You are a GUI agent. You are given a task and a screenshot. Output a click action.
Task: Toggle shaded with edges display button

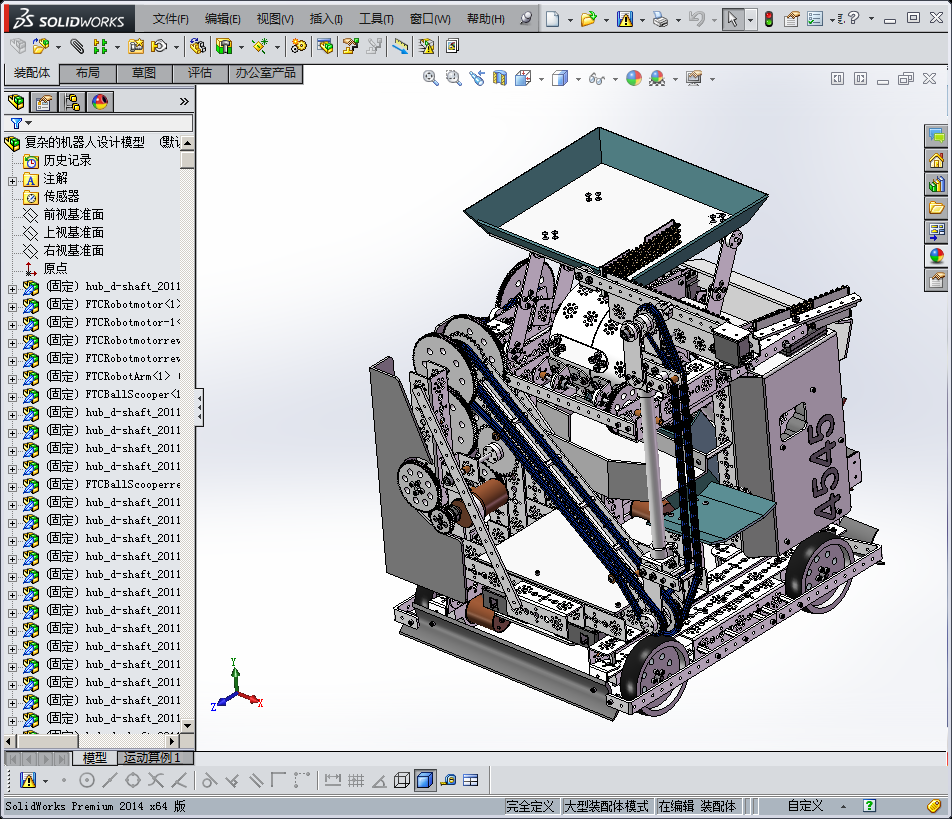424,780
